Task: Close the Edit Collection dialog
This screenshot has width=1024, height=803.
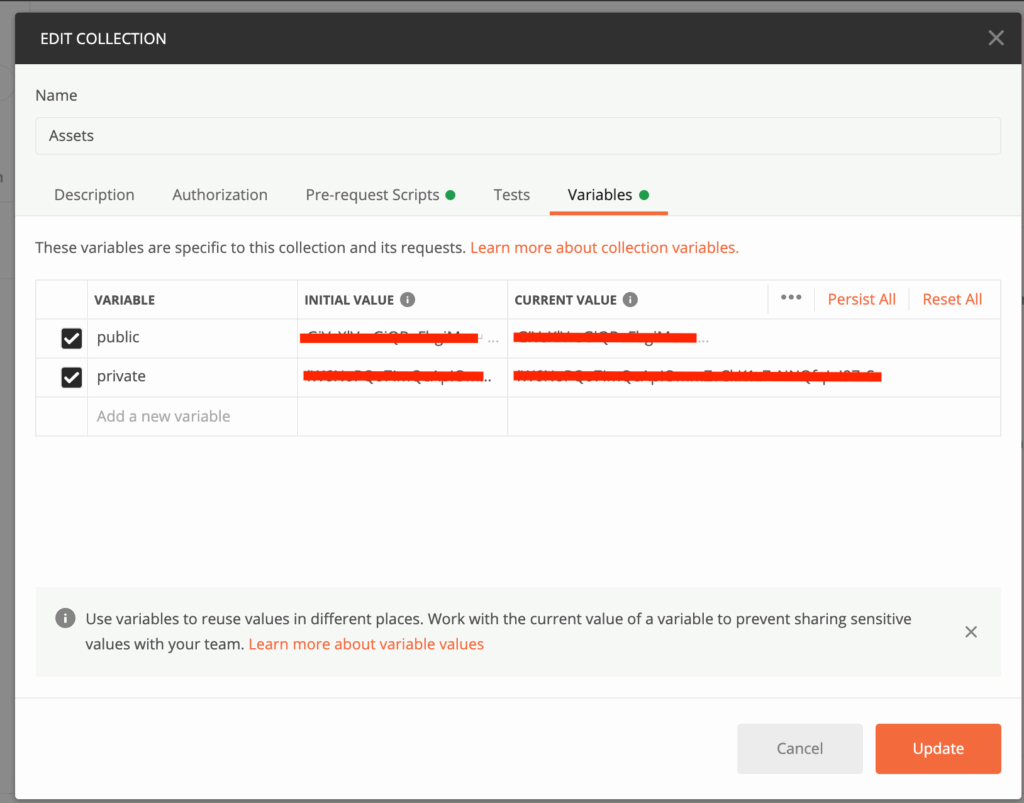Action: pos(996,39)
